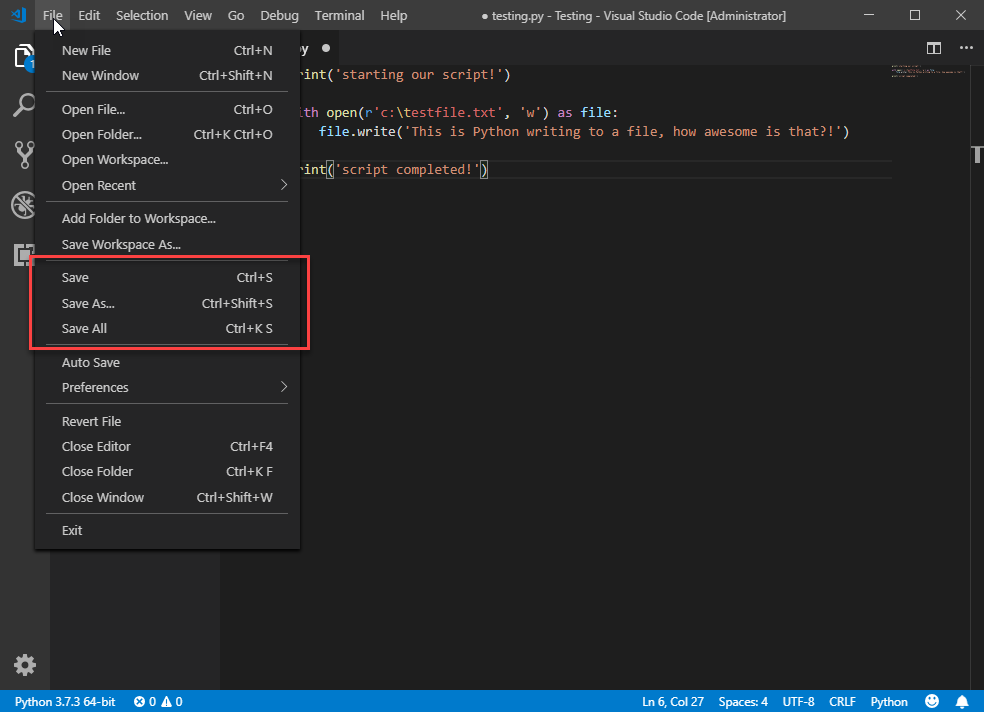Open the Terminal menu
This screenshot has height=712, width=984.
pyautogui.click(x=340, y=15)
